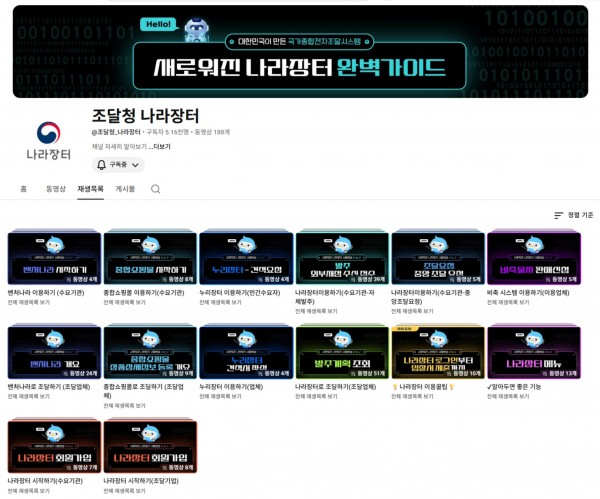Image resolution: width=600 pixels, height=499 pixels.
Task: Open the 나라장터 메뉴 playlist thumbnail
Action: click(x=534, y=352)
